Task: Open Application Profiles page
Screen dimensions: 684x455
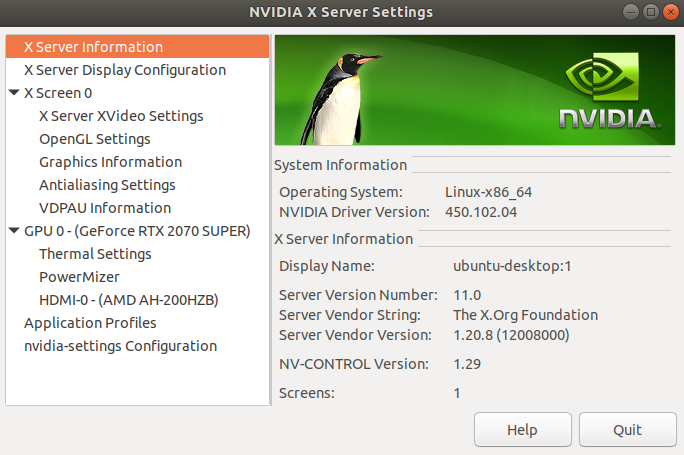Action: pos(90,323)
